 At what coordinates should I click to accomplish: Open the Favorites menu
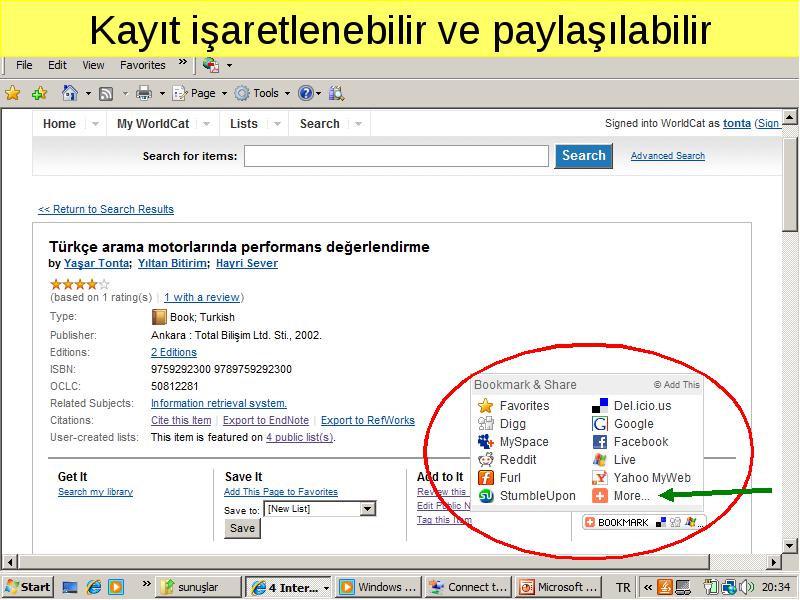[x=143, y=65]
